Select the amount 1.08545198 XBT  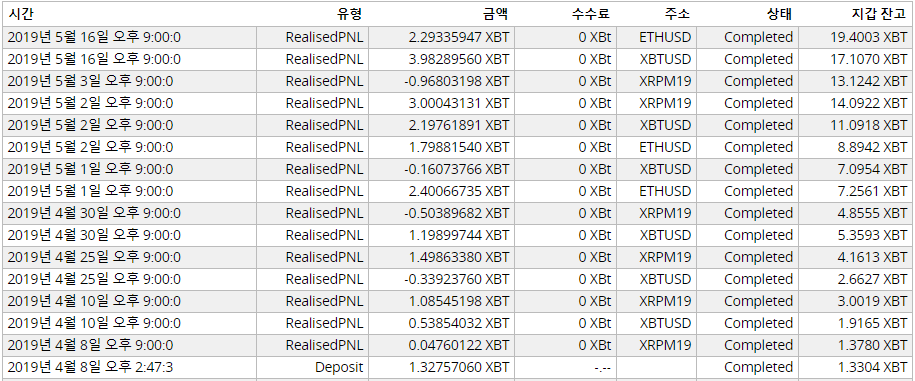tap(459, 302)
